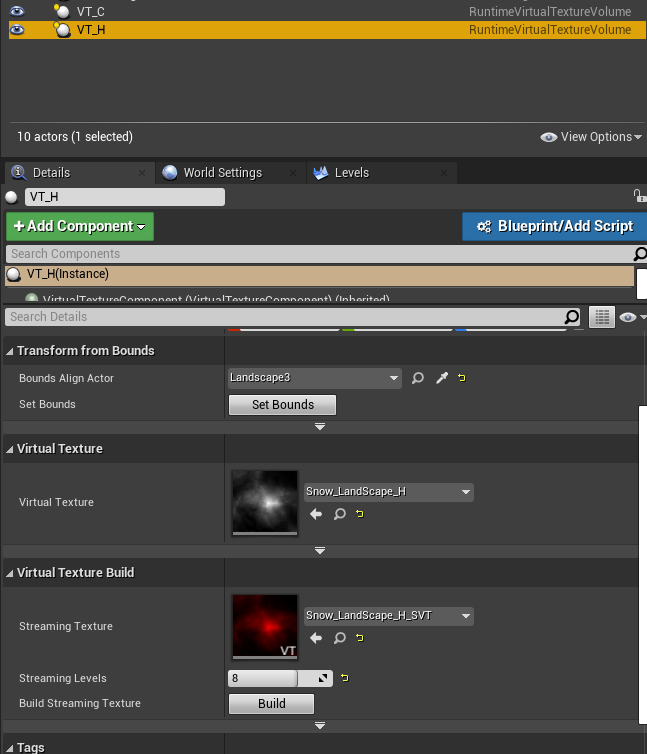Use selected asset arrow for Virtual Texture
647x754 pixels.
coord(316,514)
